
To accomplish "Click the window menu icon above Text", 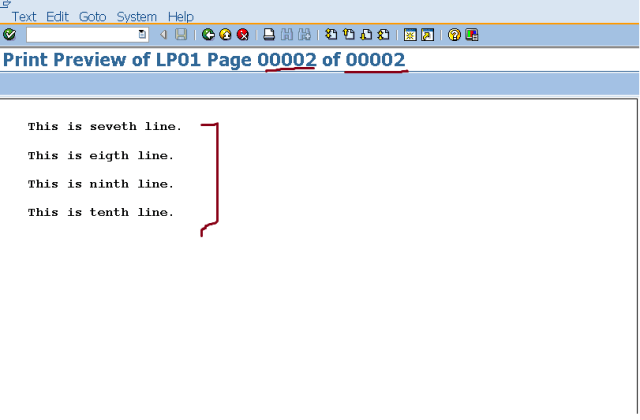I will click(5, 4).
